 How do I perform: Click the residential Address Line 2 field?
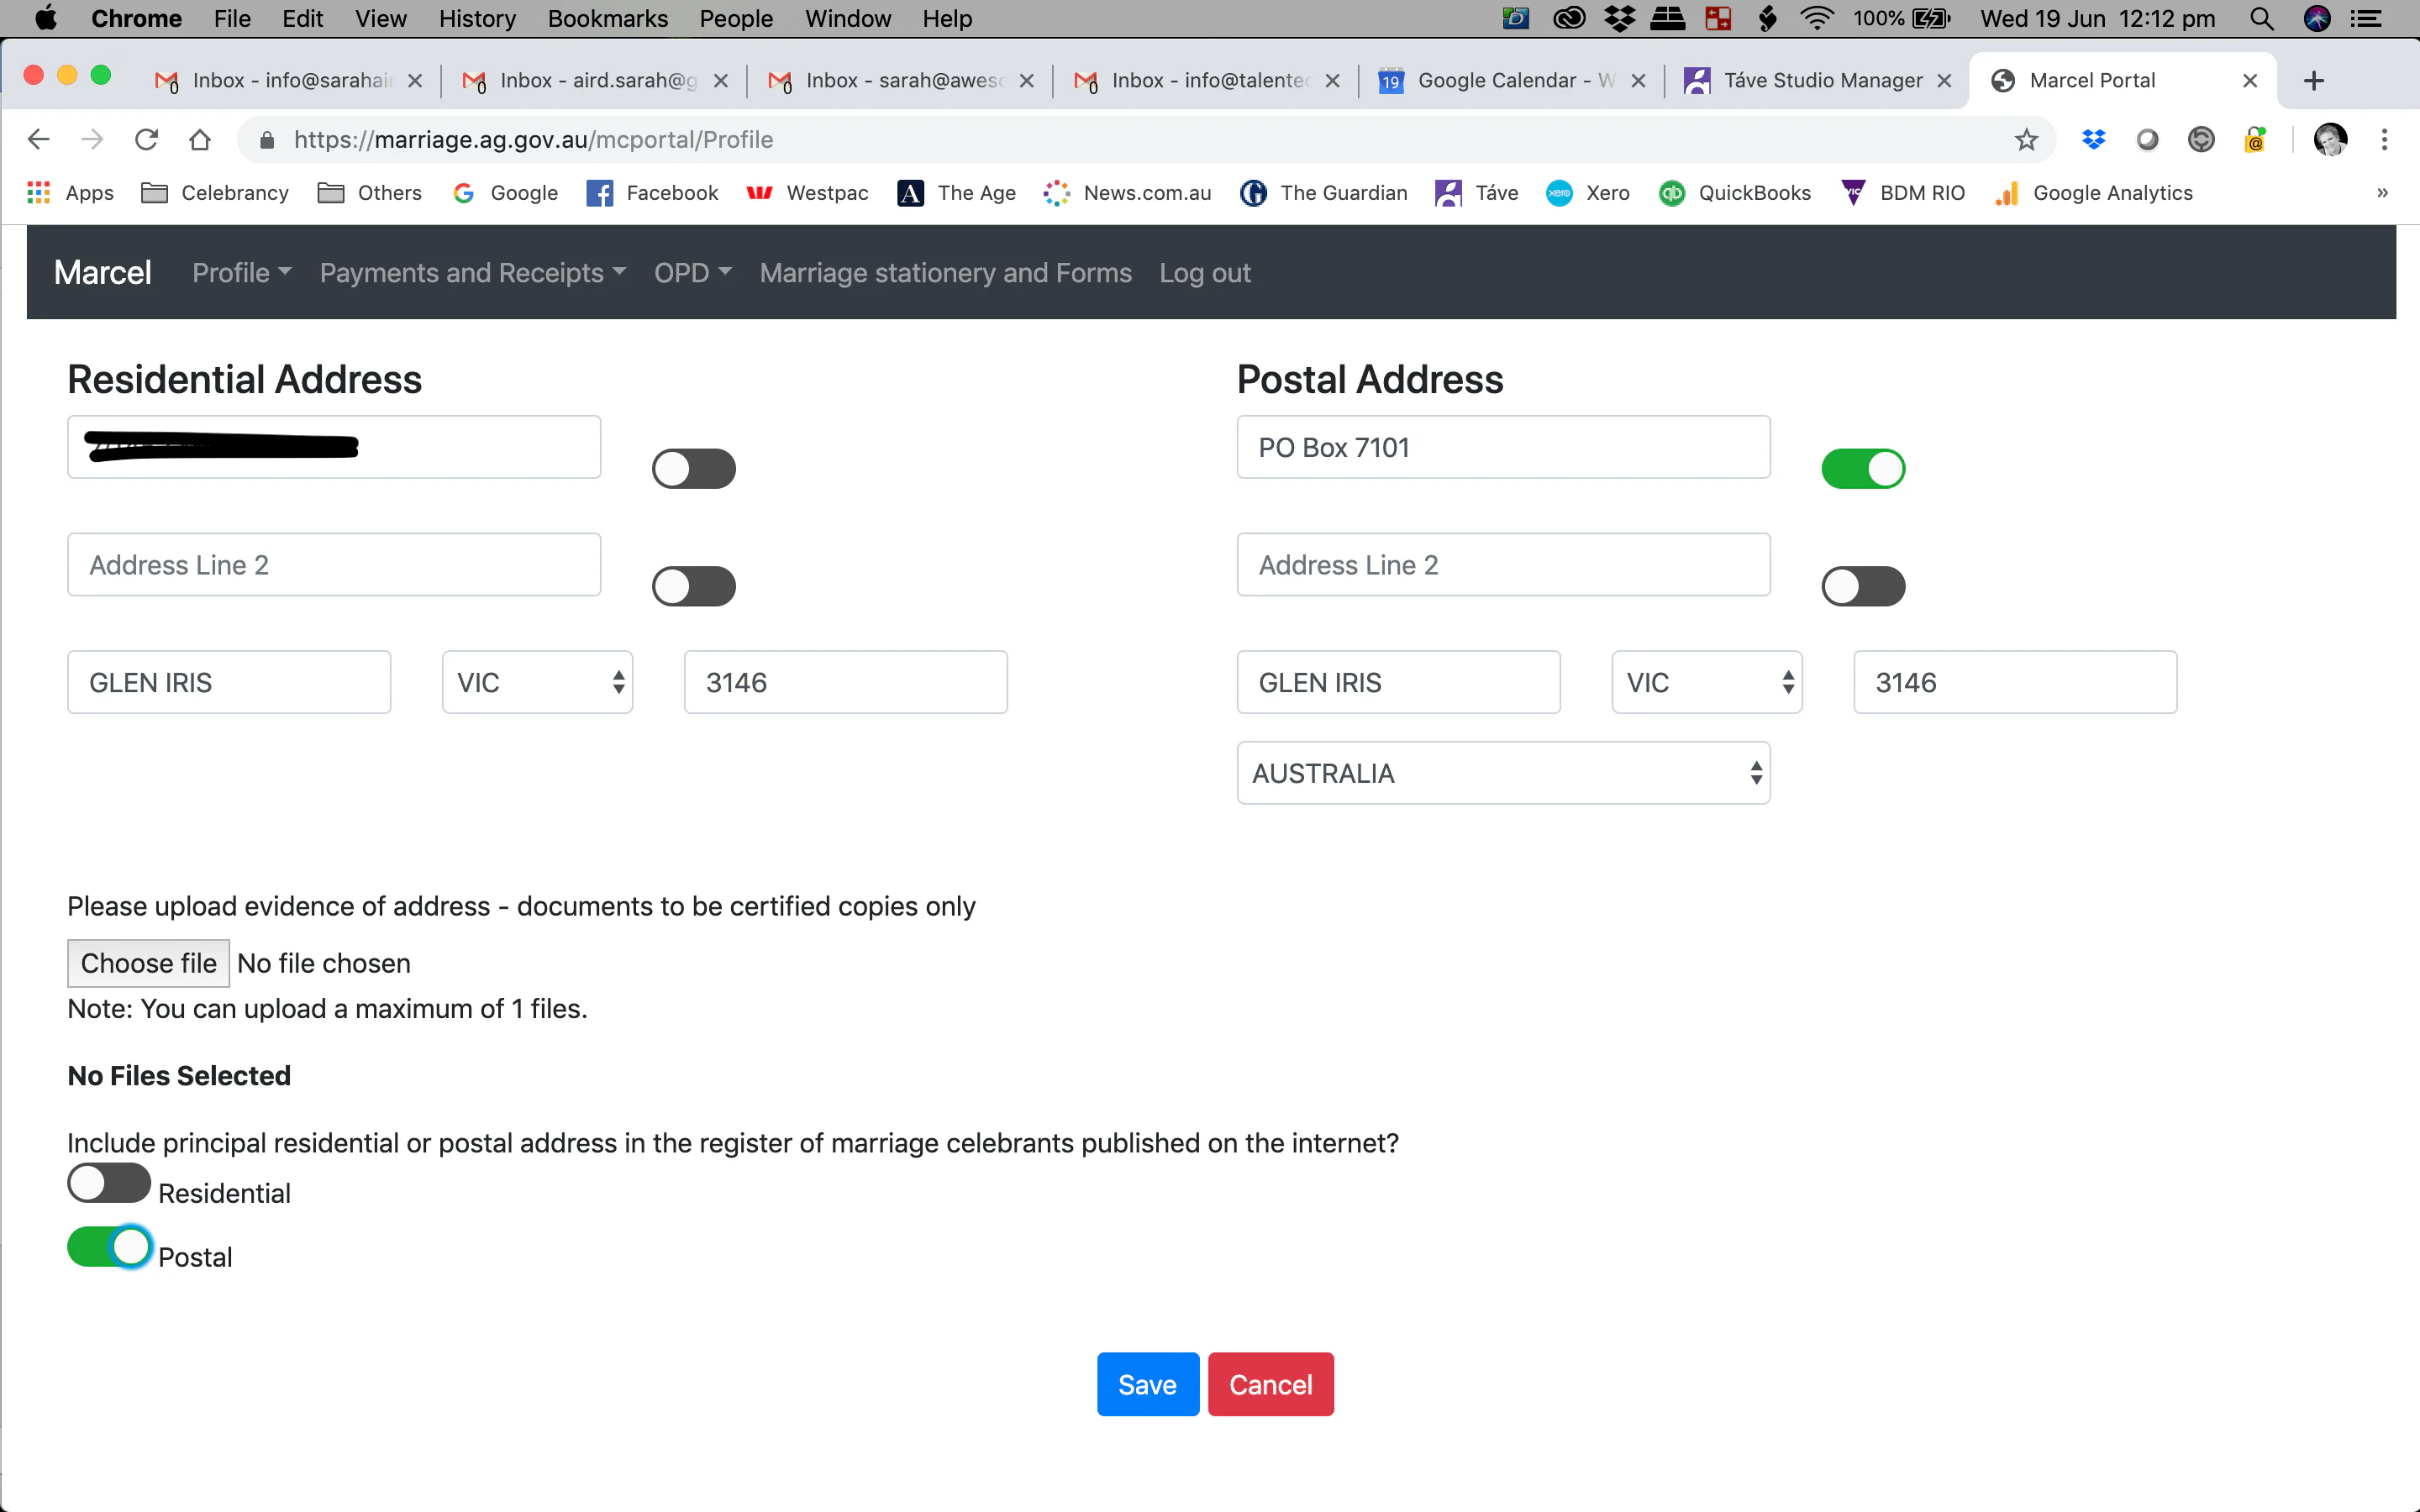coord(334,565)
